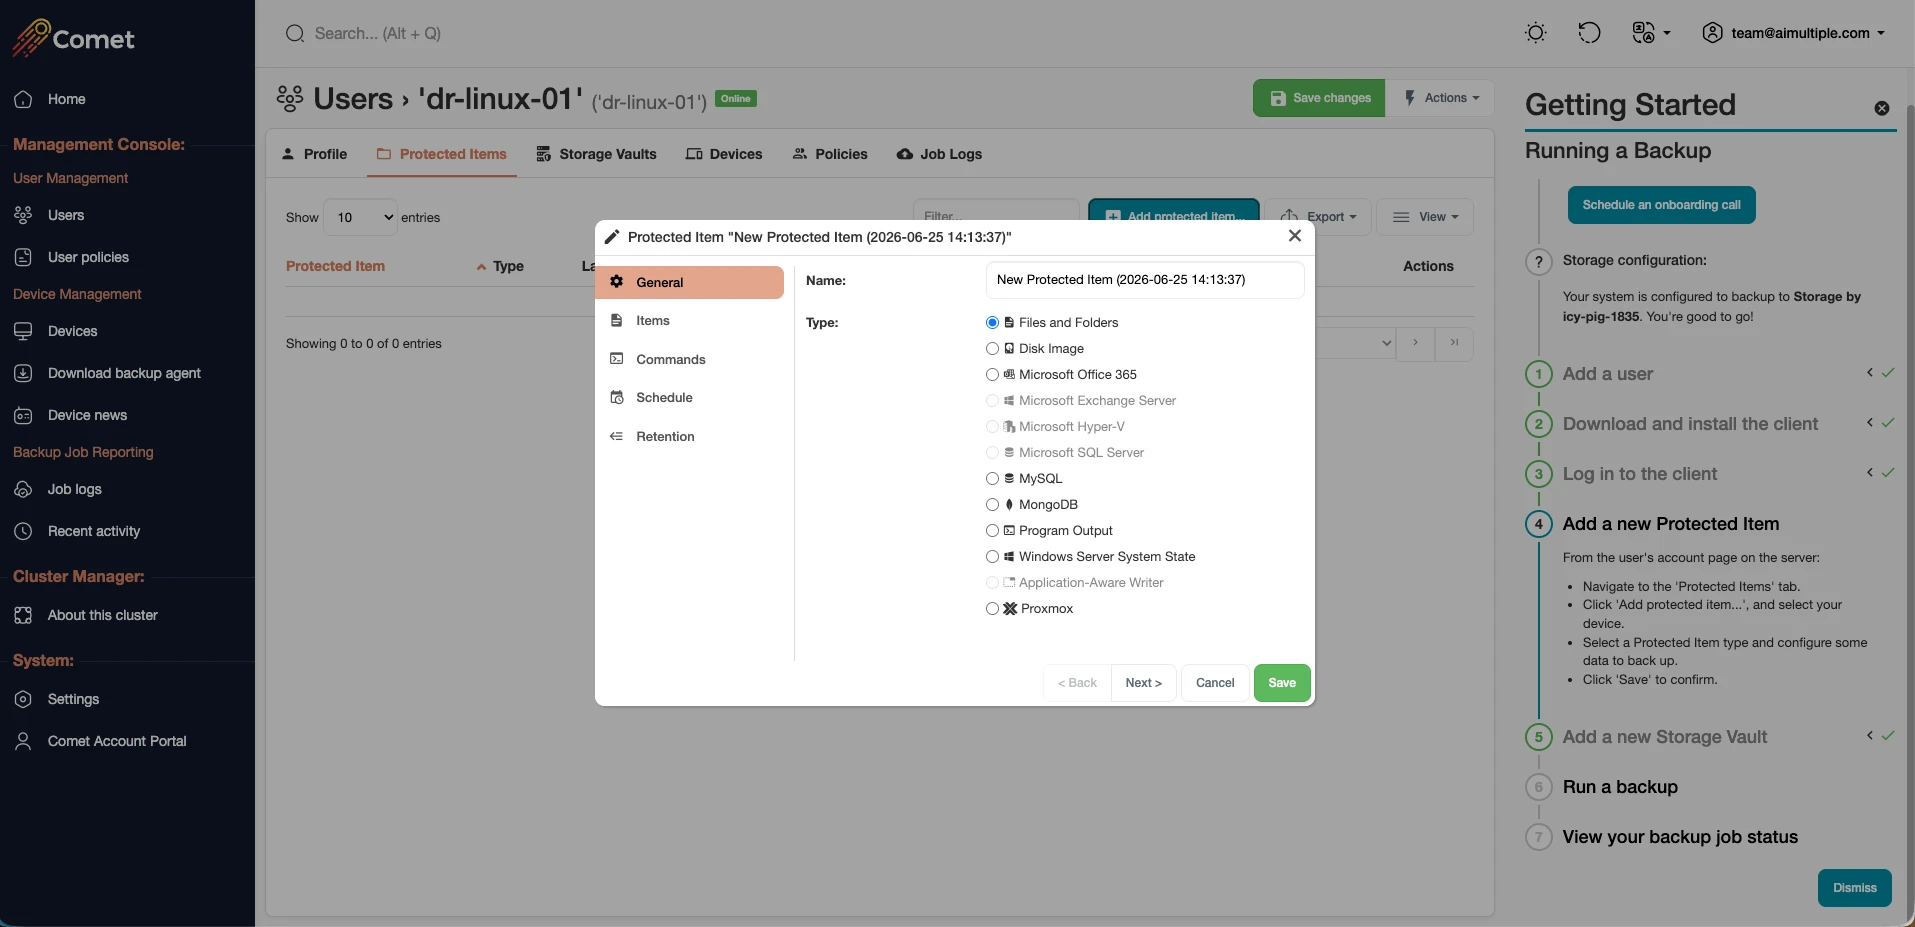The image size is (1915, 927).
Task: Click the refresh icon in top bar
Action: coord(1589,33)
